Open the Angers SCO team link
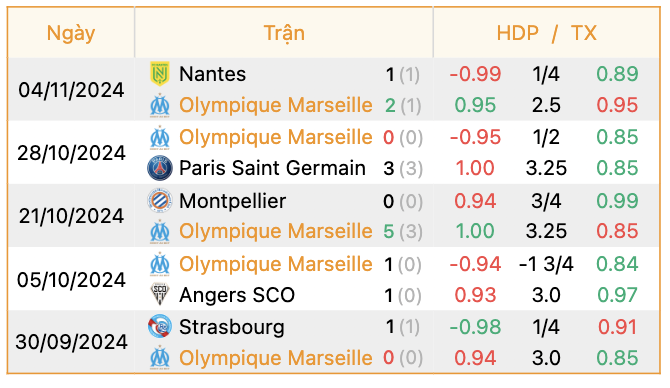Viewport: 670px width, 388px height. pos(237,295)
